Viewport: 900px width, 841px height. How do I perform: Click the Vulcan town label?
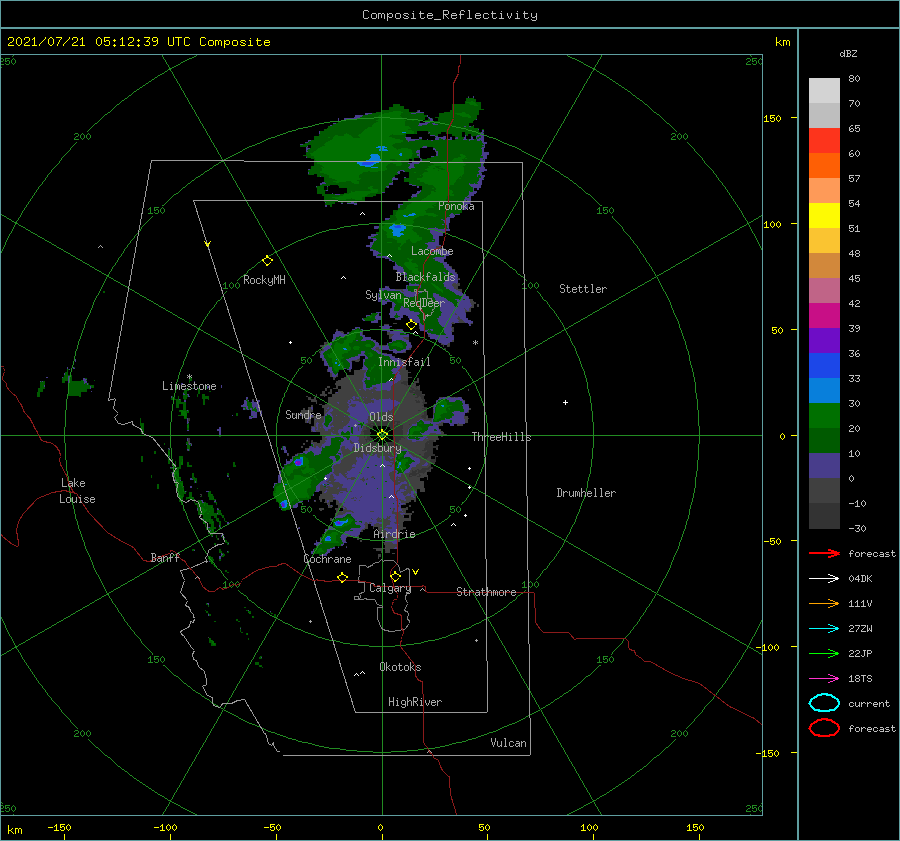coord(508,743)
